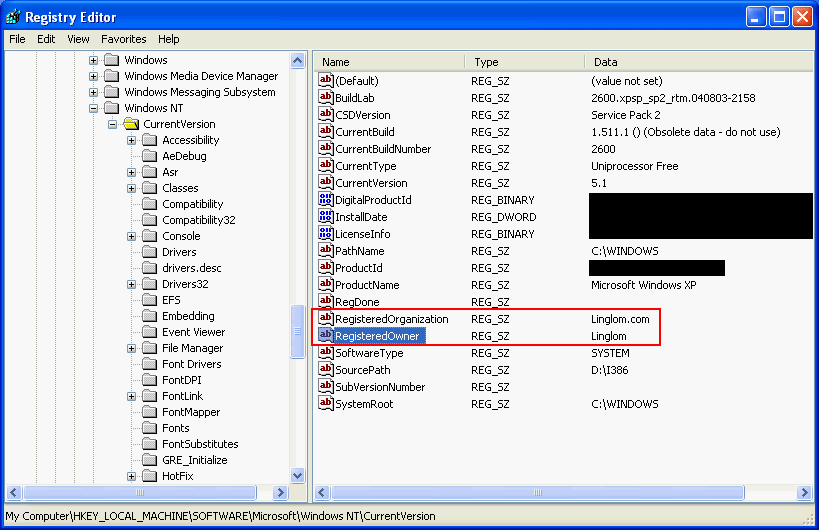Image resolution: width=819 pixels, height=530 pixels.
Task: Click the folder icon for Windows NT
Action: point(112,108)
